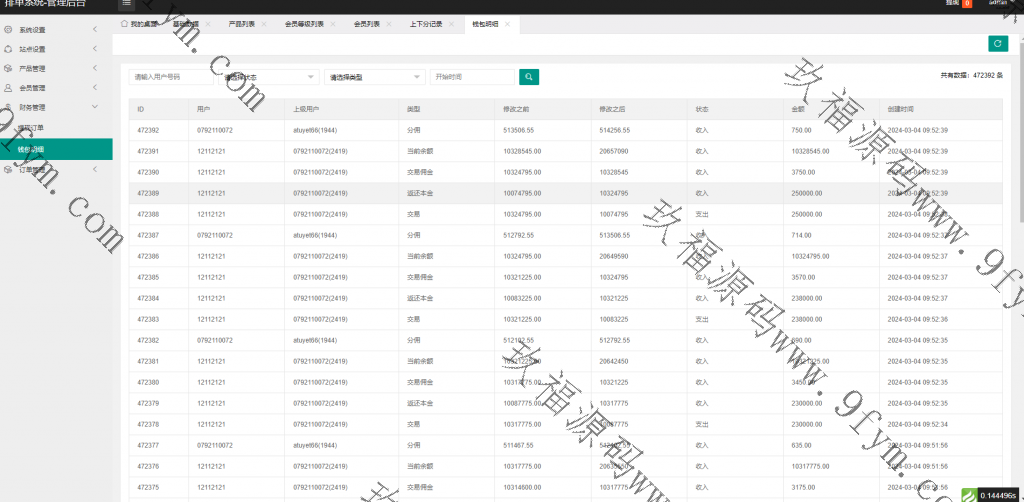
Task: Toggle the sidebar with the hamburger icon
Action: (x=126, y=4)
